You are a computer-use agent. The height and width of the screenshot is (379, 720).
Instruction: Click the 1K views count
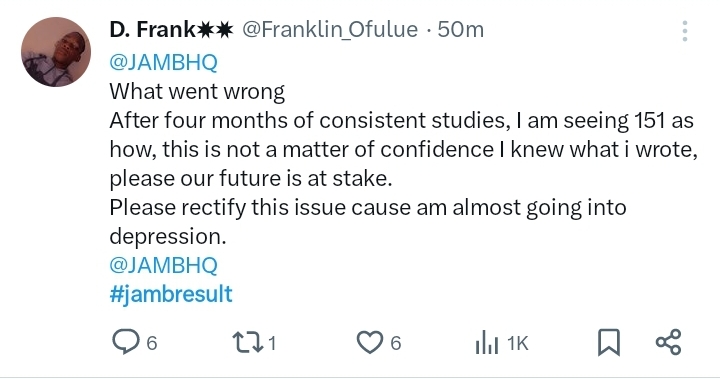[x=518, y=344]
